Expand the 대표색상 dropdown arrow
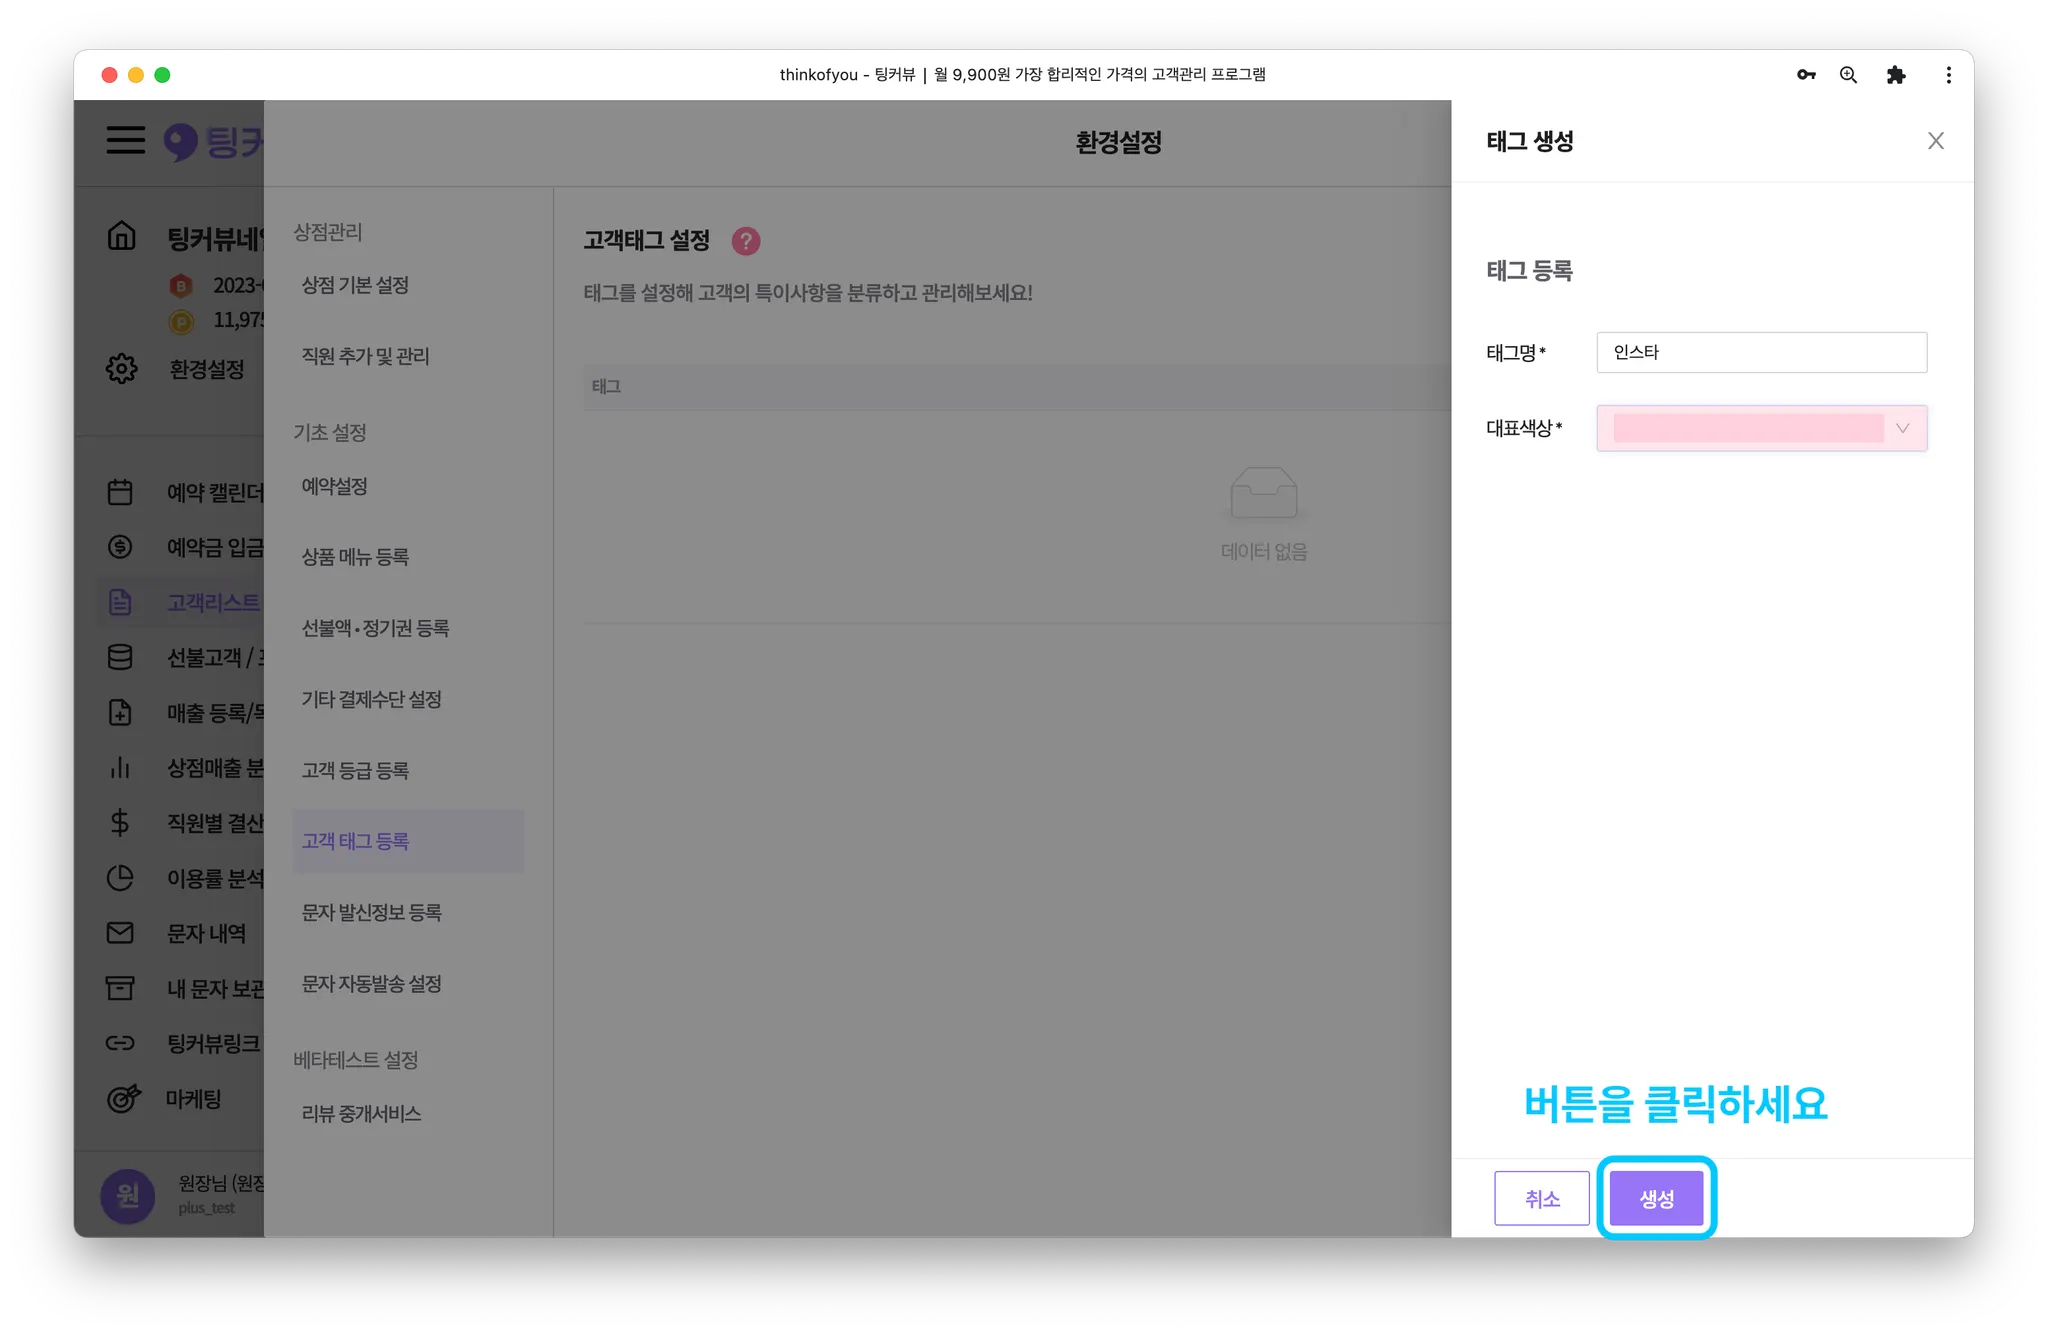2048x1335 pixels. 1902,428
